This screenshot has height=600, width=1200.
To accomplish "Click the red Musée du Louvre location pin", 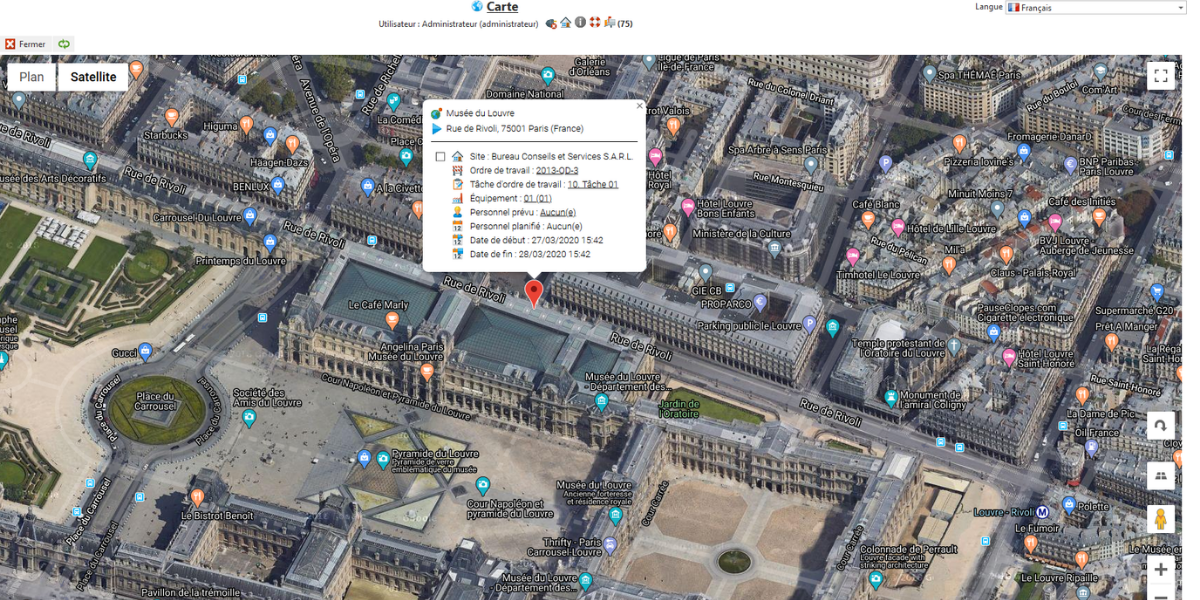I will coord(534,294).
